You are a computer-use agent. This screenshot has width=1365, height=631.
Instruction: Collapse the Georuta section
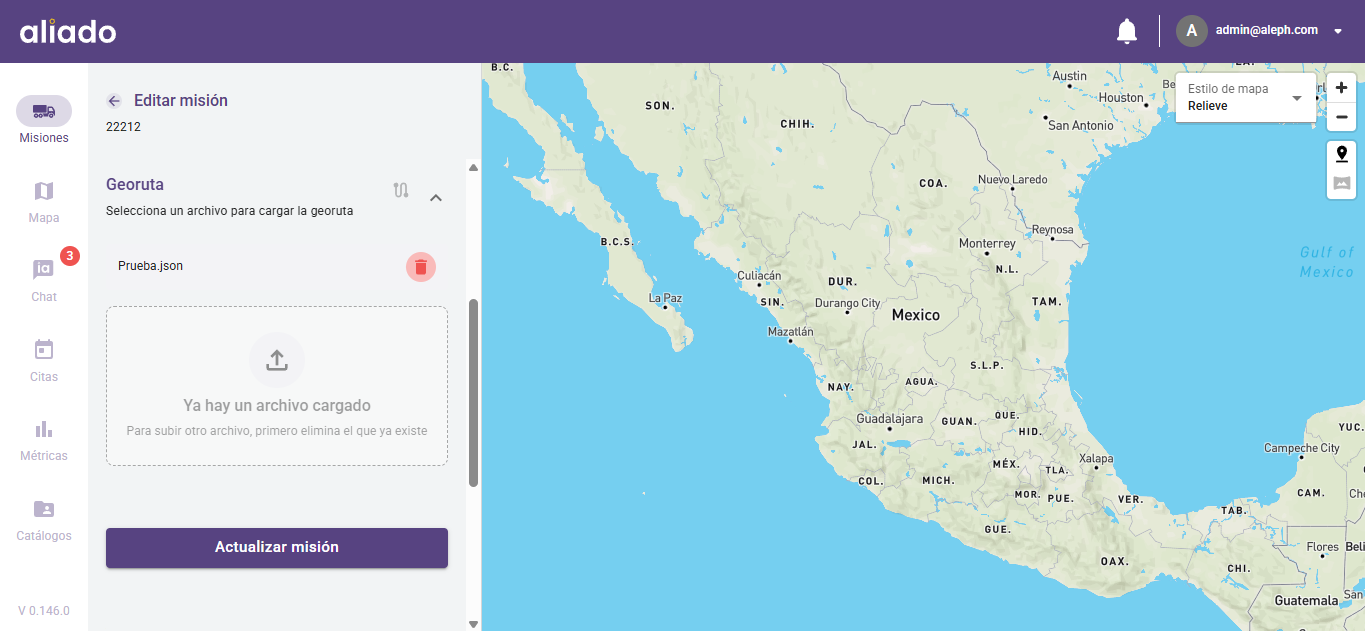[x=436, y=198]
